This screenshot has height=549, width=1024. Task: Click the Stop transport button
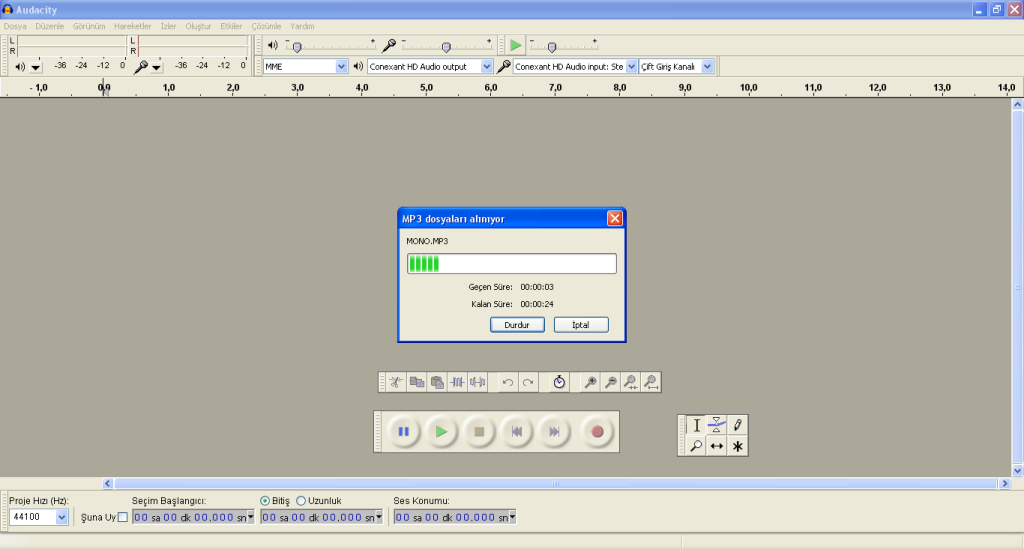point(479,431)
